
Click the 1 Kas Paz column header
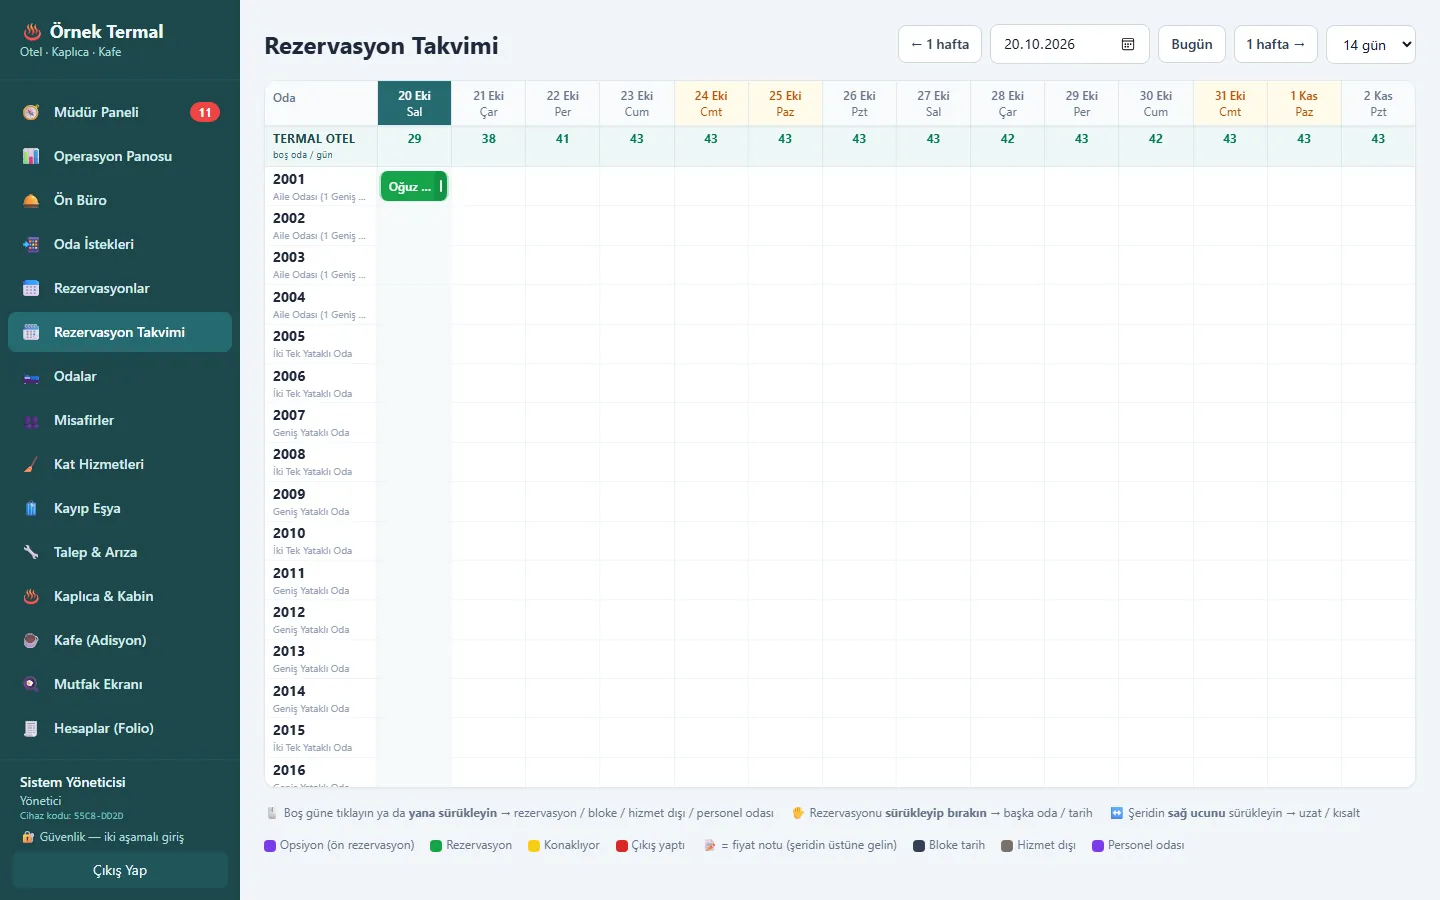tap(1304, 104)
